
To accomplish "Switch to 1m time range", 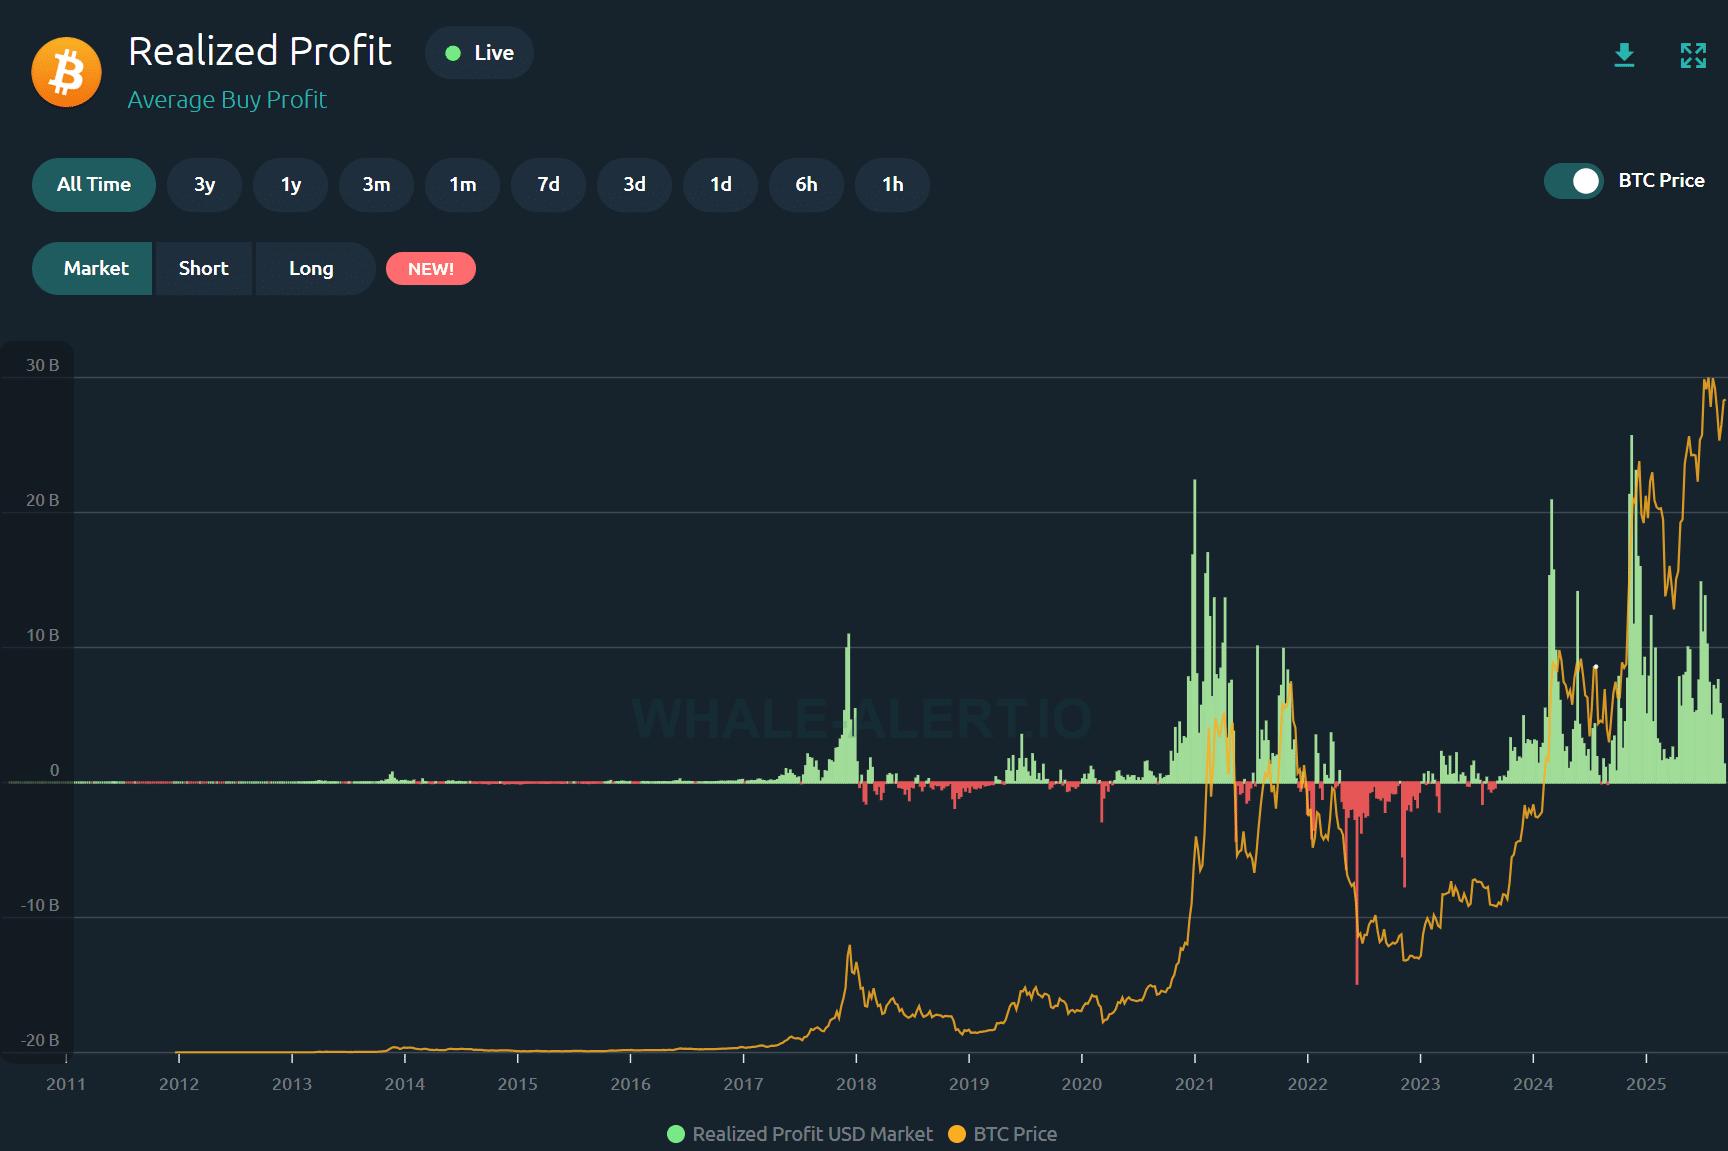I will pyautogui.click(x=462, y=185).
